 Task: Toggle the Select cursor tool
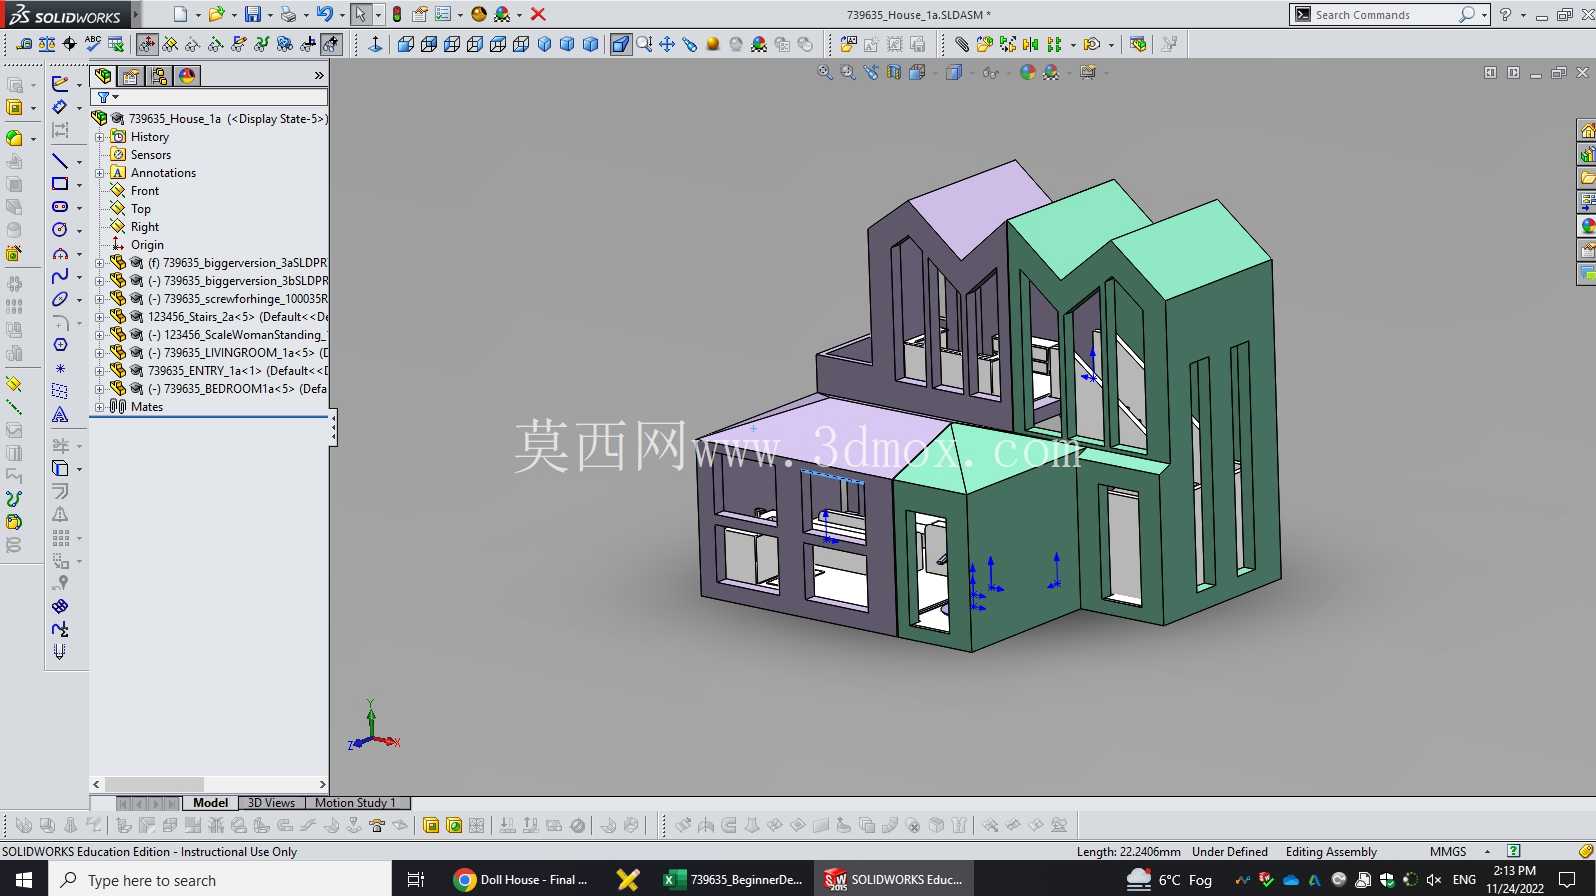(360, 14)
